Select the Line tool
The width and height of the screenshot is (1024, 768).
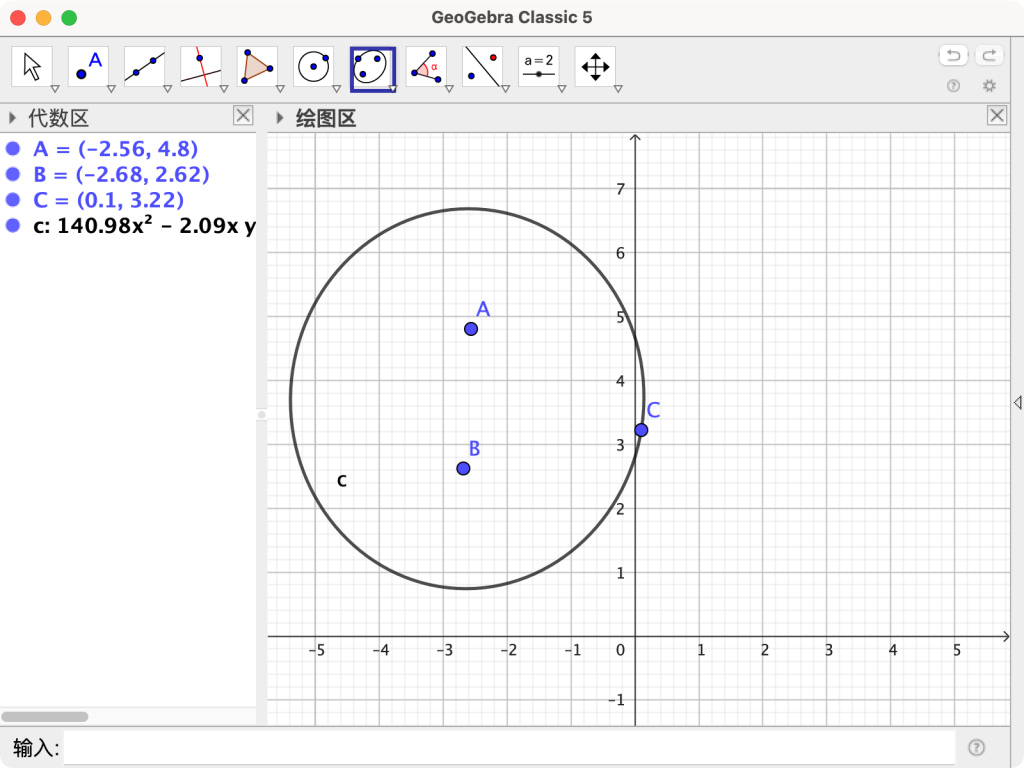(x=145, y=67)
